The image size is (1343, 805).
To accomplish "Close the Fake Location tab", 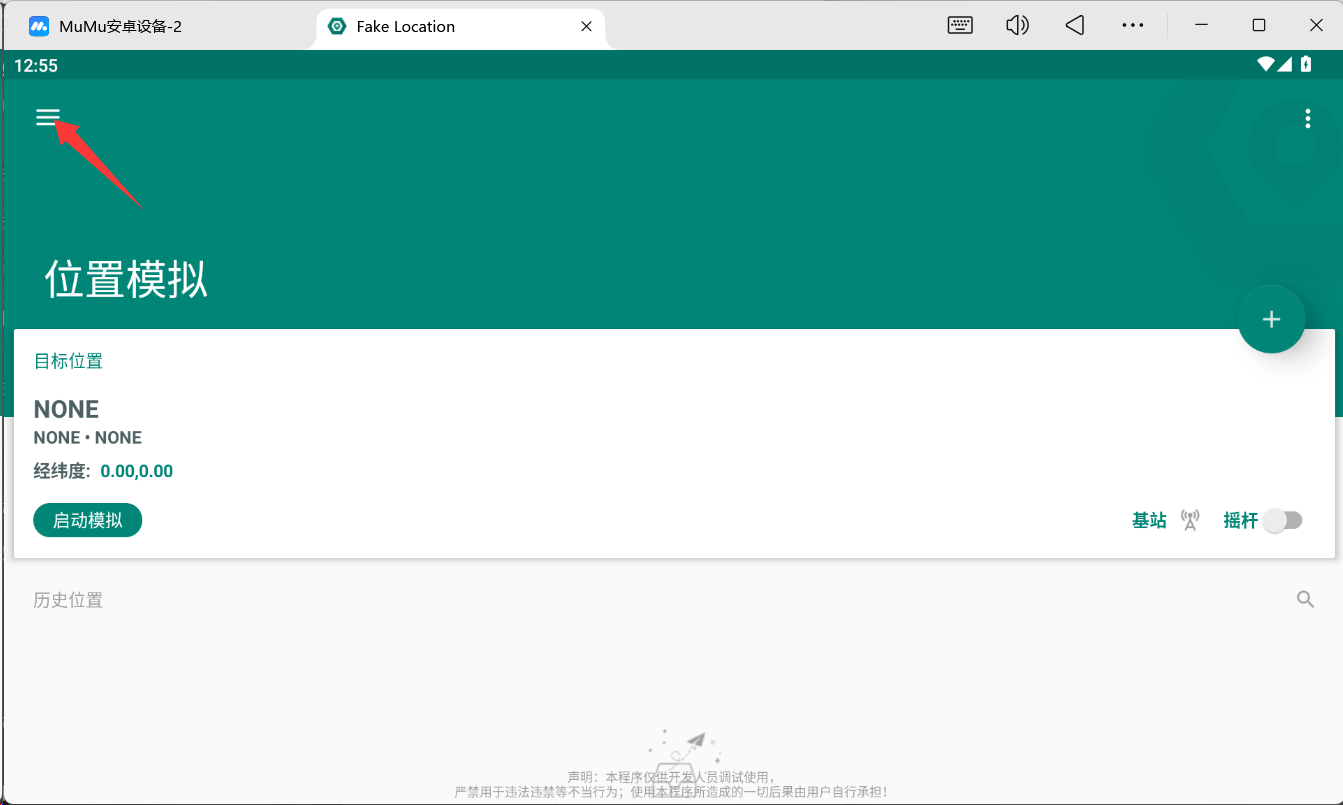I will [x=587, y=27].
